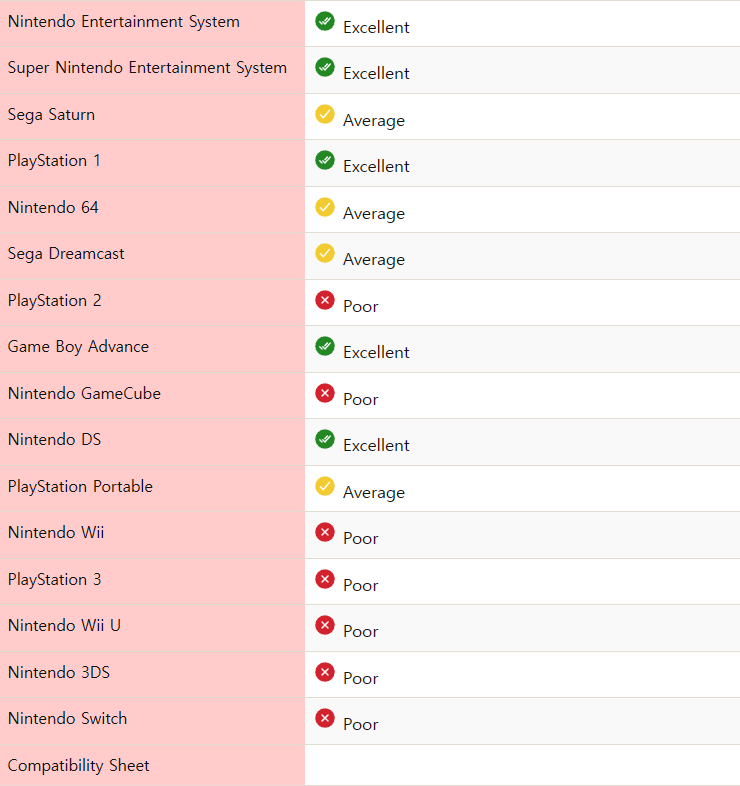
Task: Select the PlayStation Portable label
Action: pos(80,487)
